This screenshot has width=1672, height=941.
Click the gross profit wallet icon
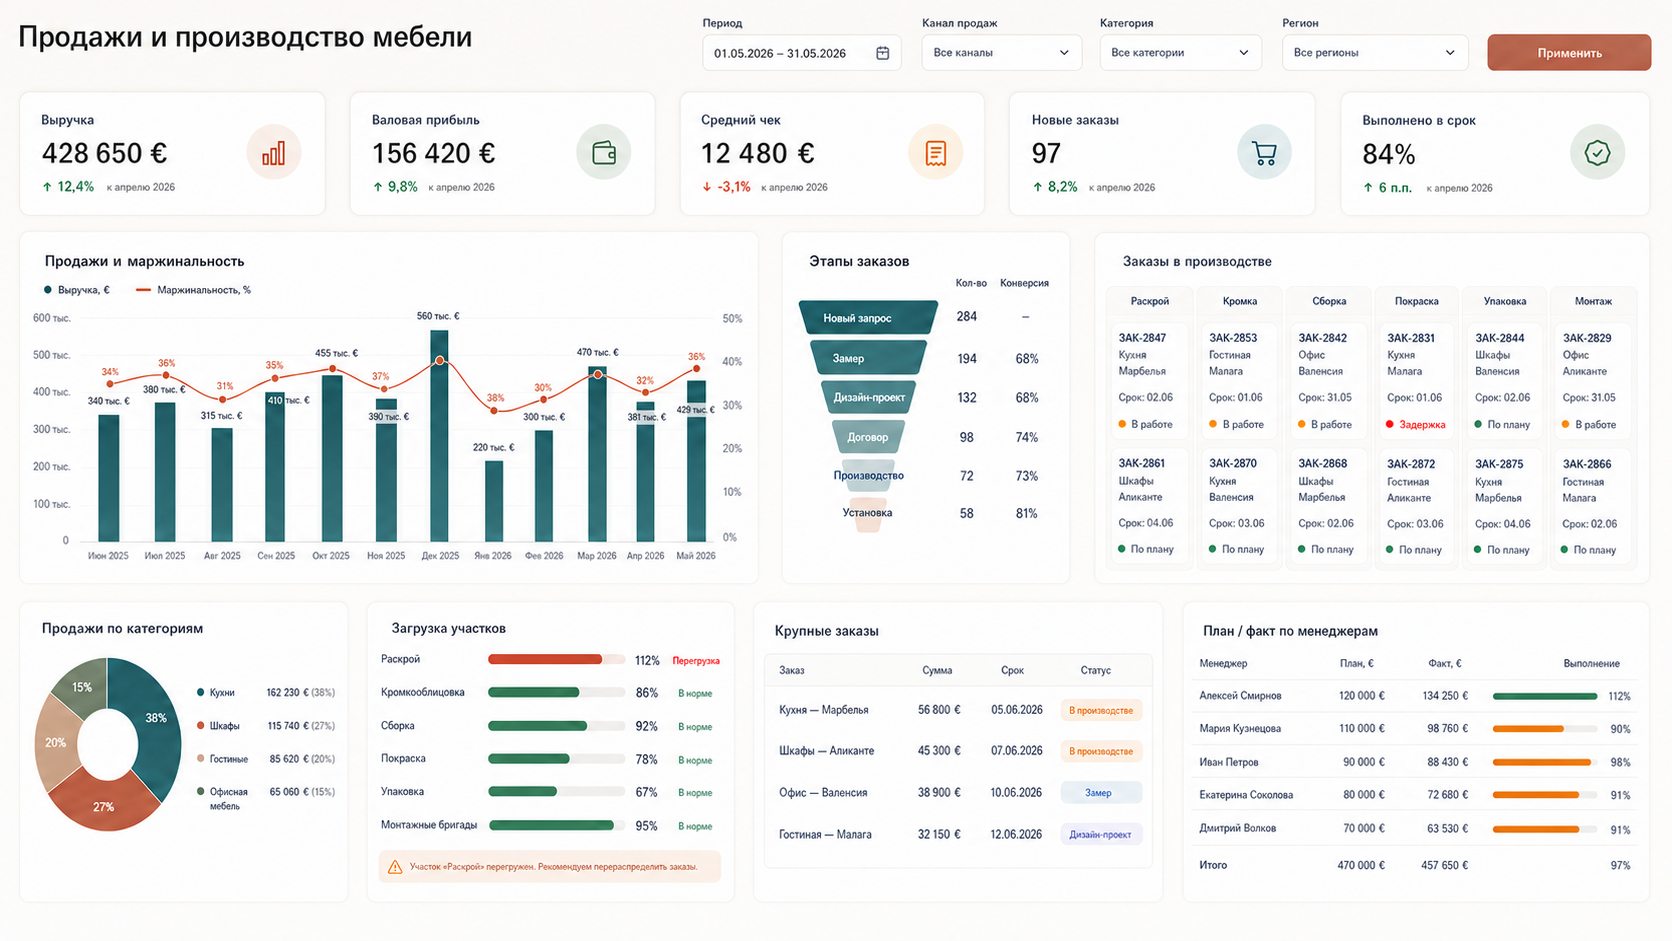coord(604,153)
